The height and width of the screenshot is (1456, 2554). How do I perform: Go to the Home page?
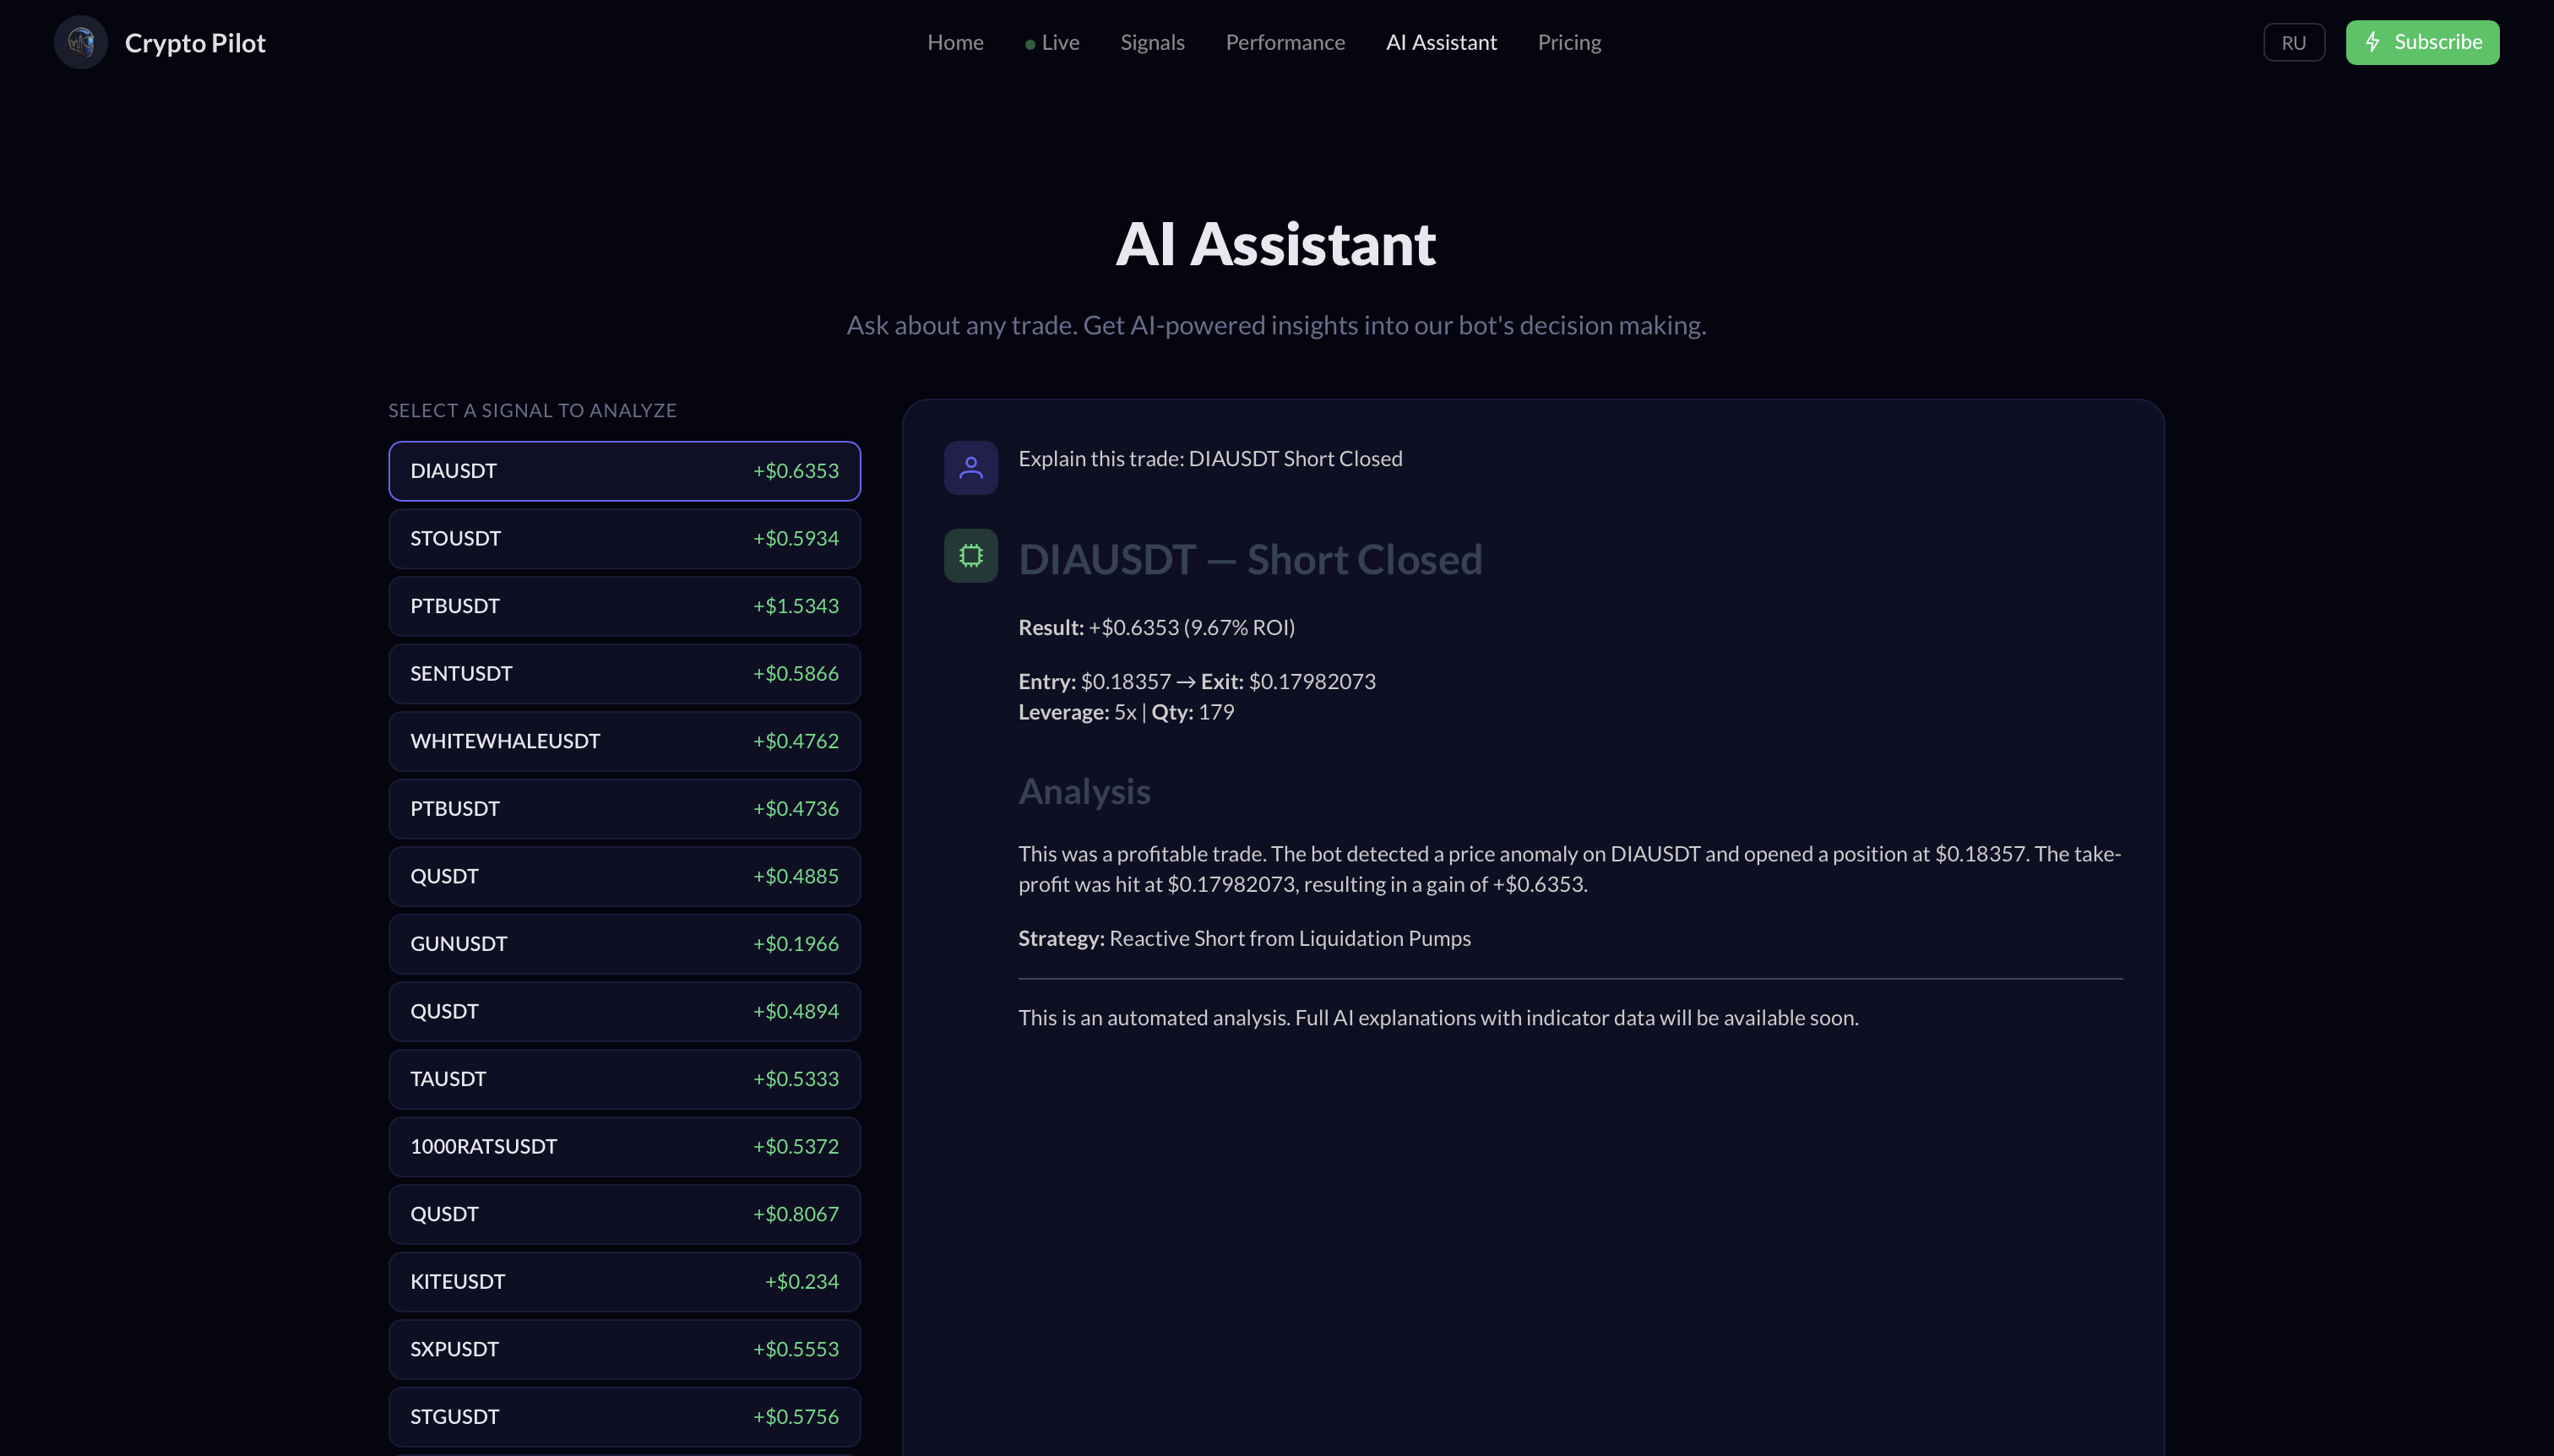pos(955,42)
